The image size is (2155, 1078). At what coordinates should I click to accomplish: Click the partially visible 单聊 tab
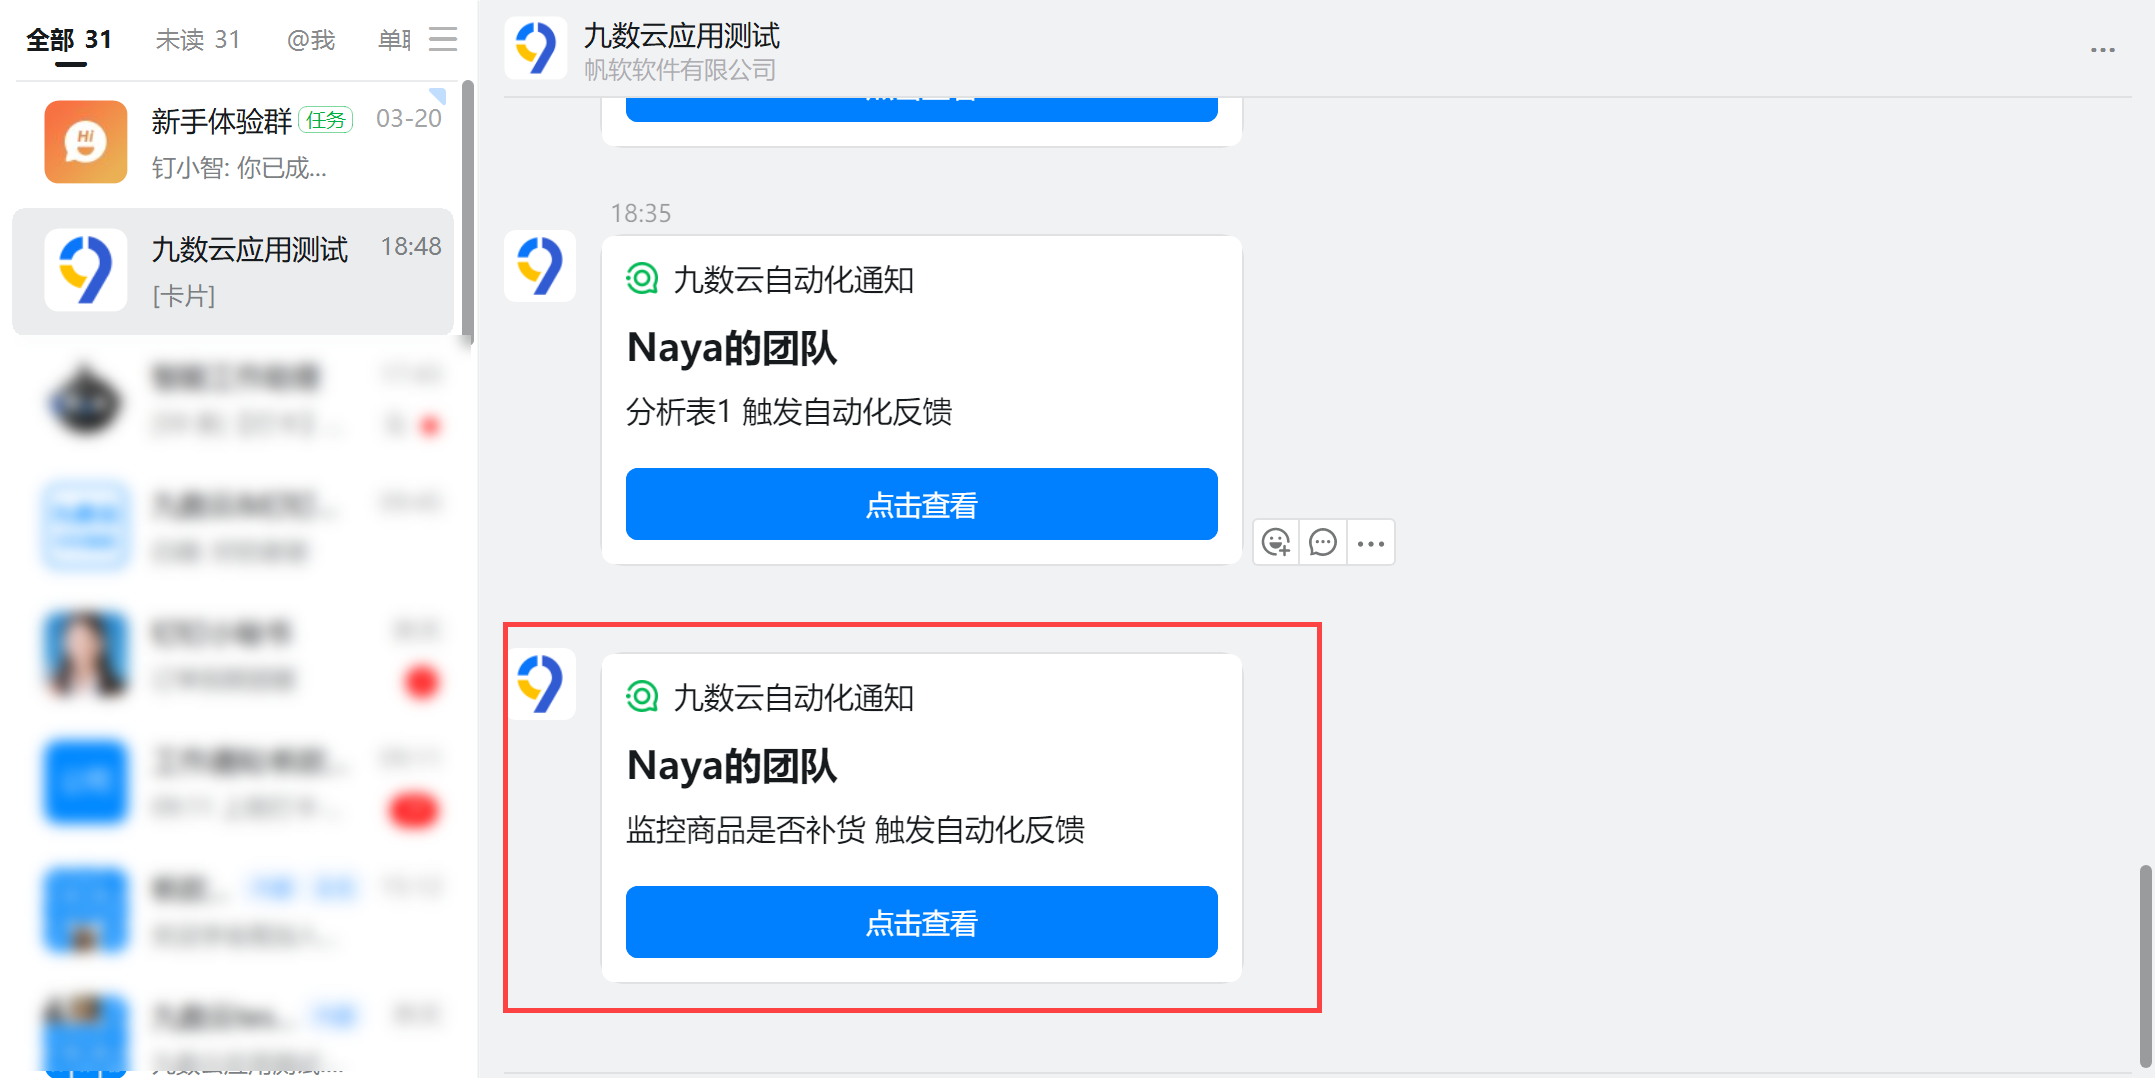click(394, 40)
